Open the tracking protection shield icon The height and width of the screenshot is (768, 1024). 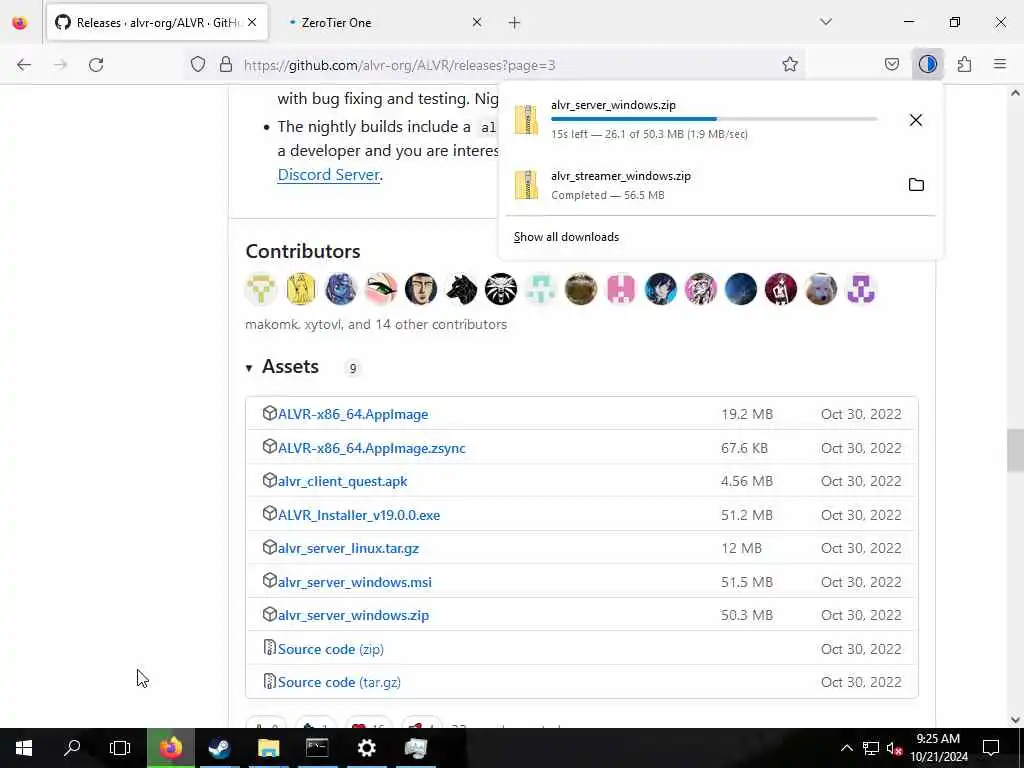(x=198, y=64)
